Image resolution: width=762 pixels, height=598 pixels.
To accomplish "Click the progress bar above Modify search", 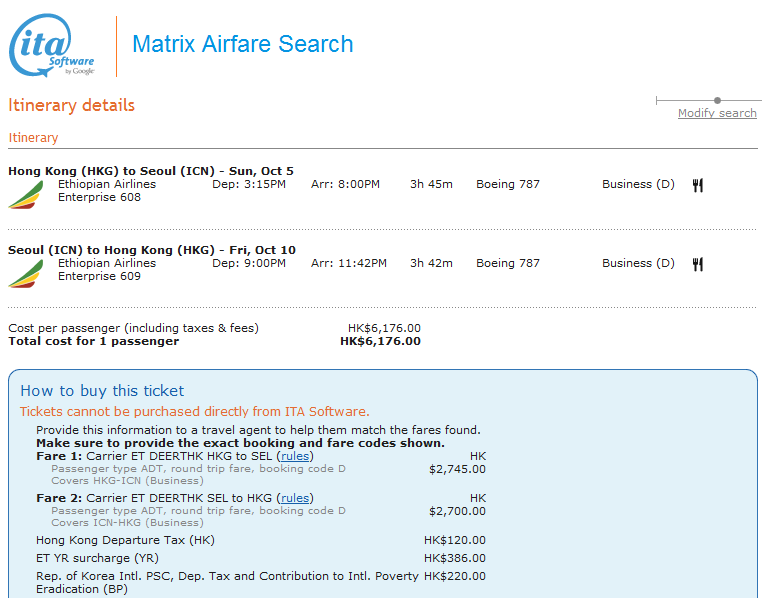I will 705,100.
